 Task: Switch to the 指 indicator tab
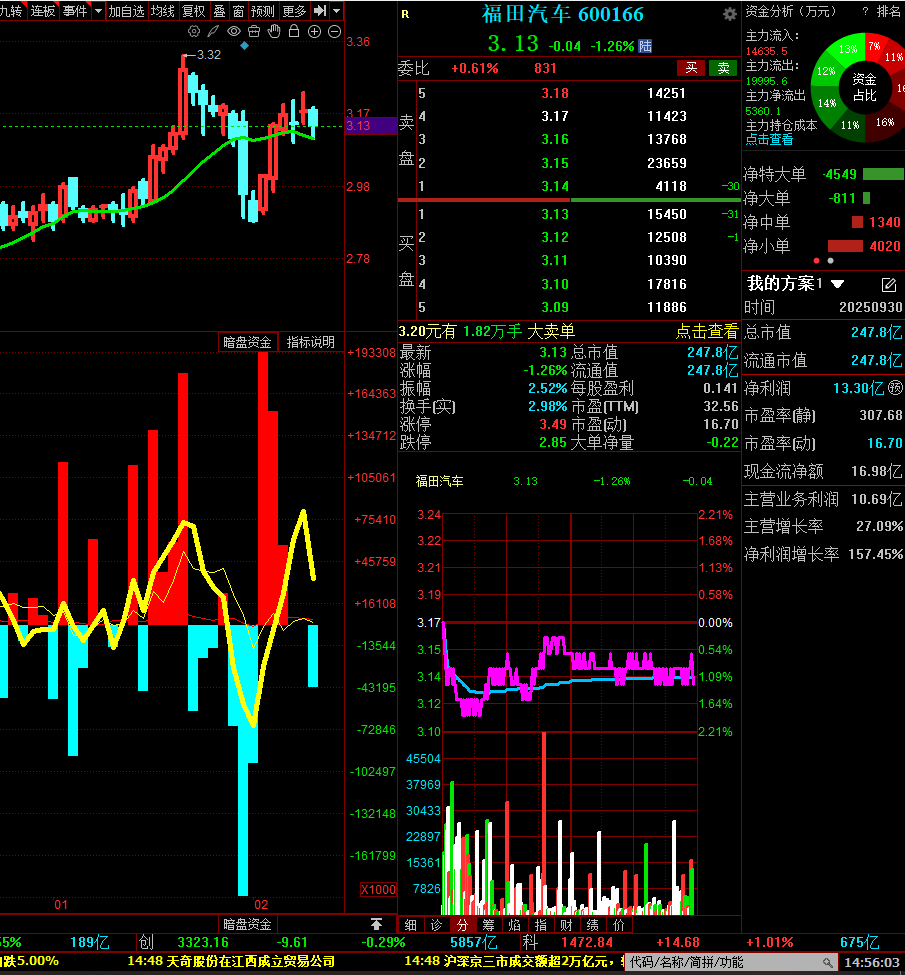pyautogui.click(x=541, y=925)
